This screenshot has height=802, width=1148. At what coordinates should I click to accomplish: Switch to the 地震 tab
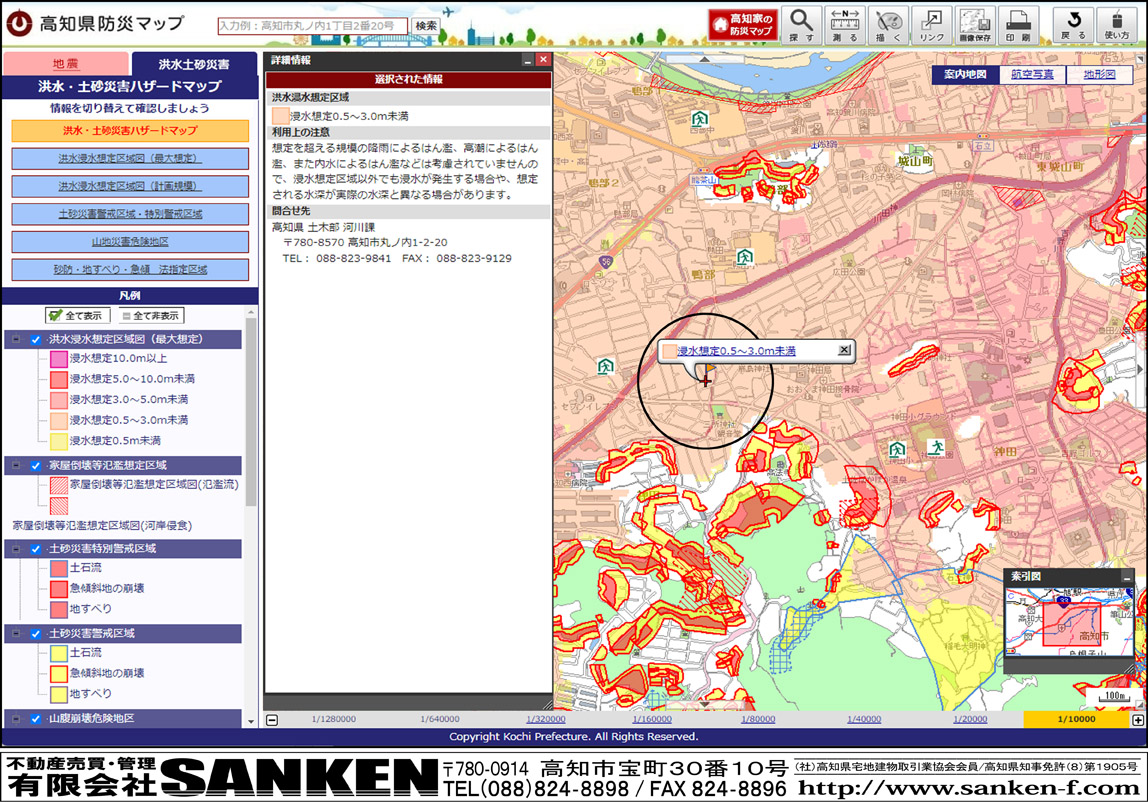[x=65, y=64]
